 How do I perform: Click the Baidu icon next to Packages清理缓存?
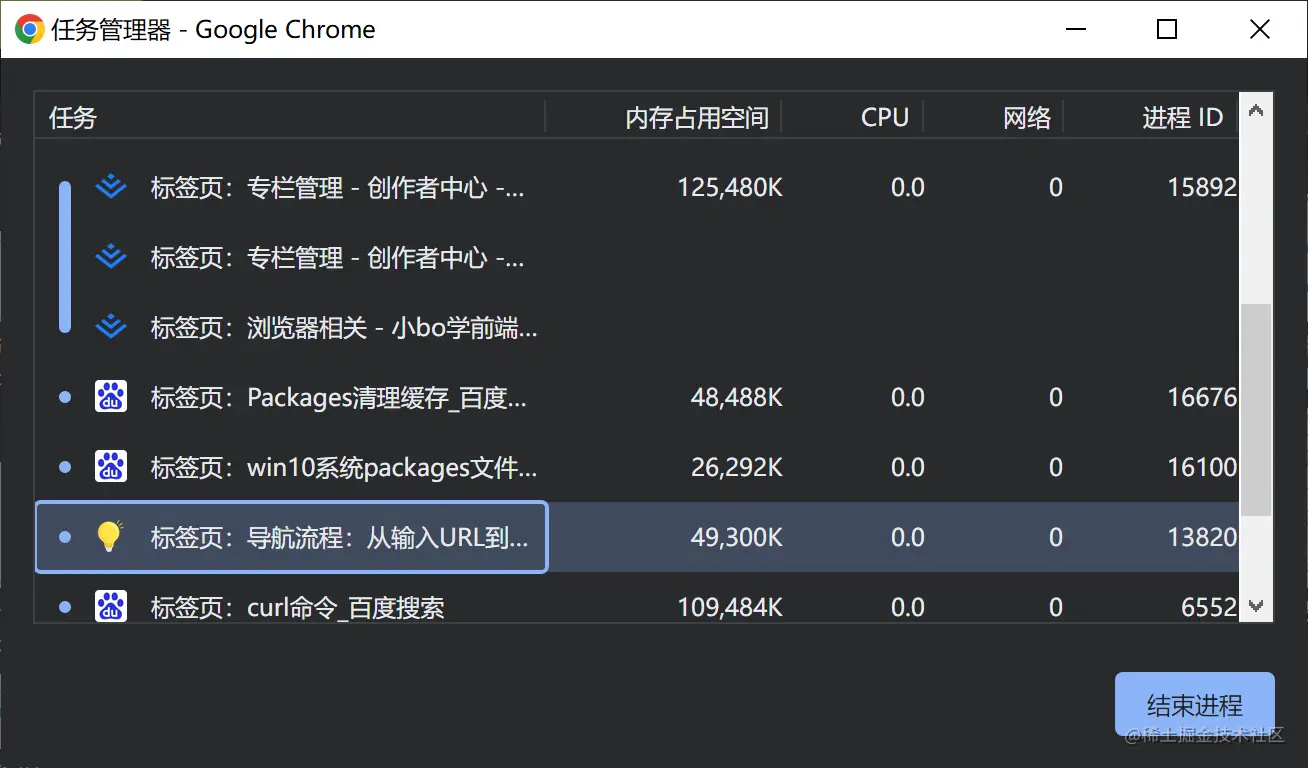click(111, 397)
